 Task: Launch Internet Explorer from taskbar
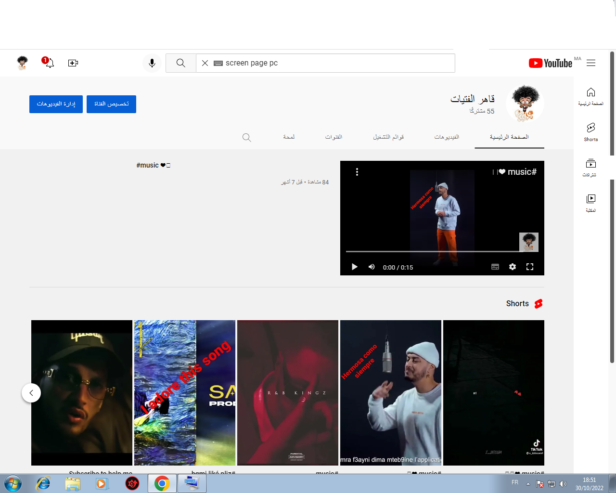[43, 484]
